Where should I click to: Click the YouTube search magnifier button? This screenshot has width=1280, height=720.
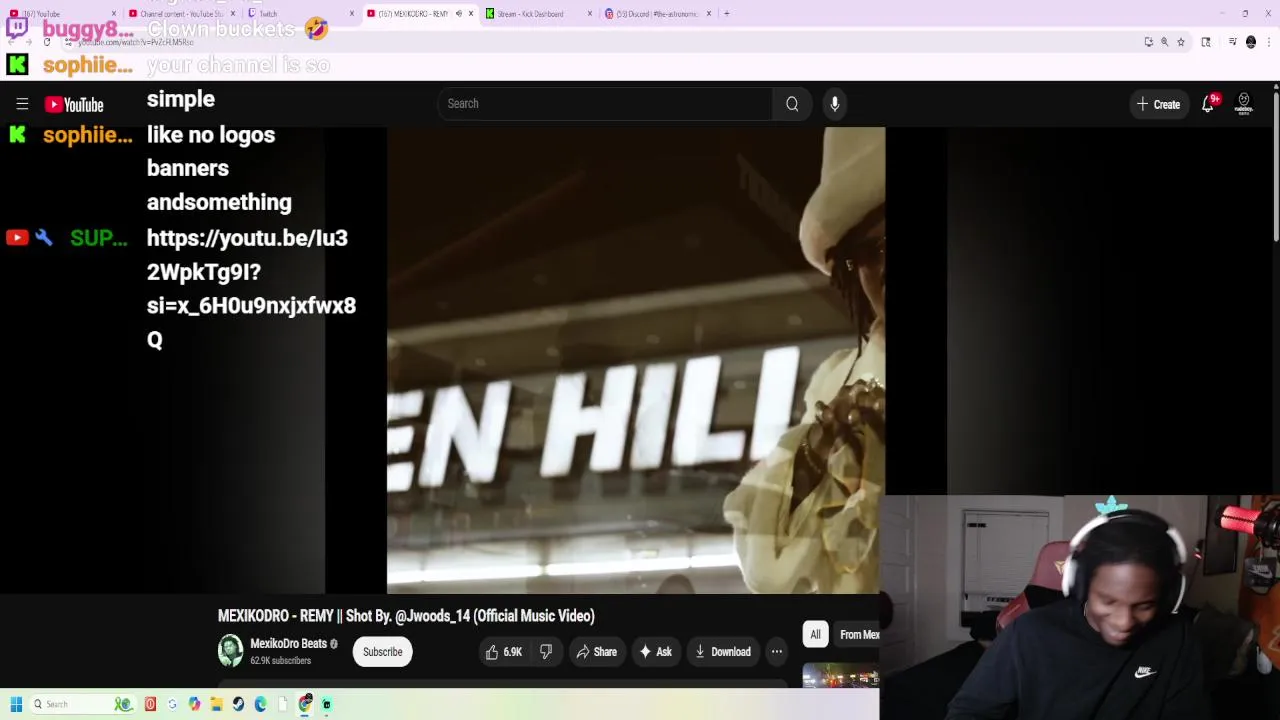coord(792,104)
